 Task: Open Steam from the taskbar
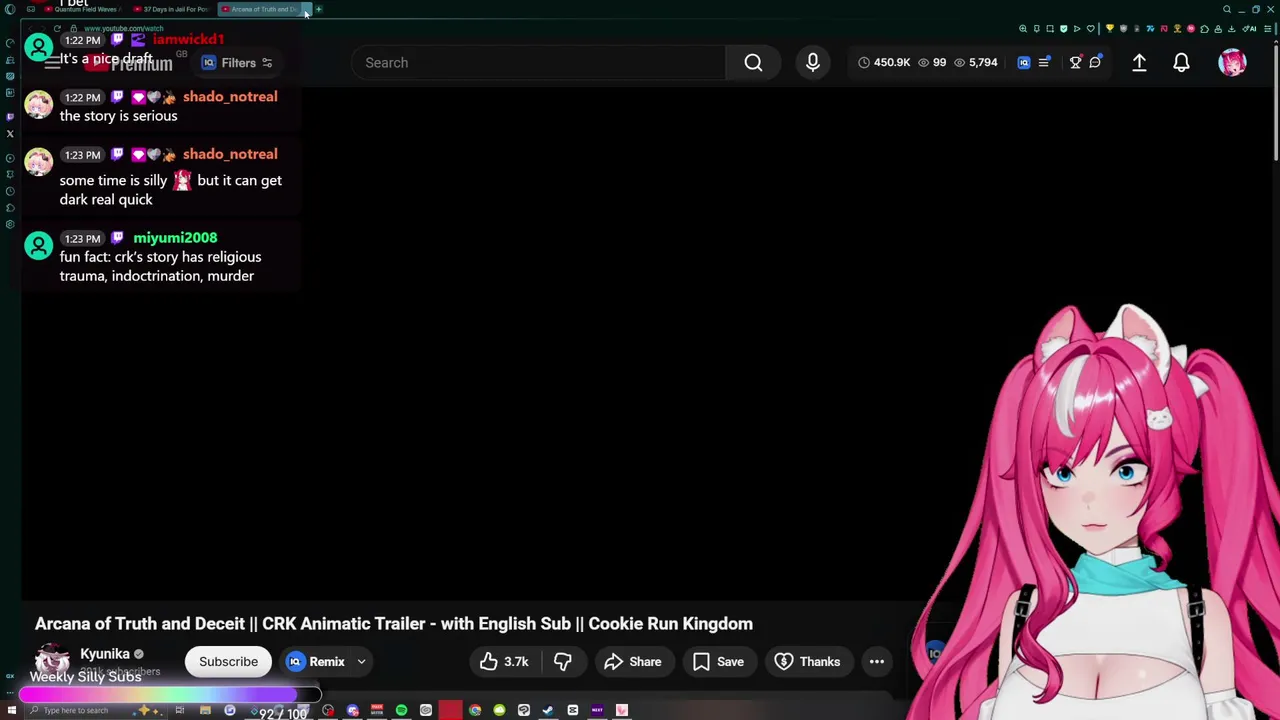coord(548,711)
